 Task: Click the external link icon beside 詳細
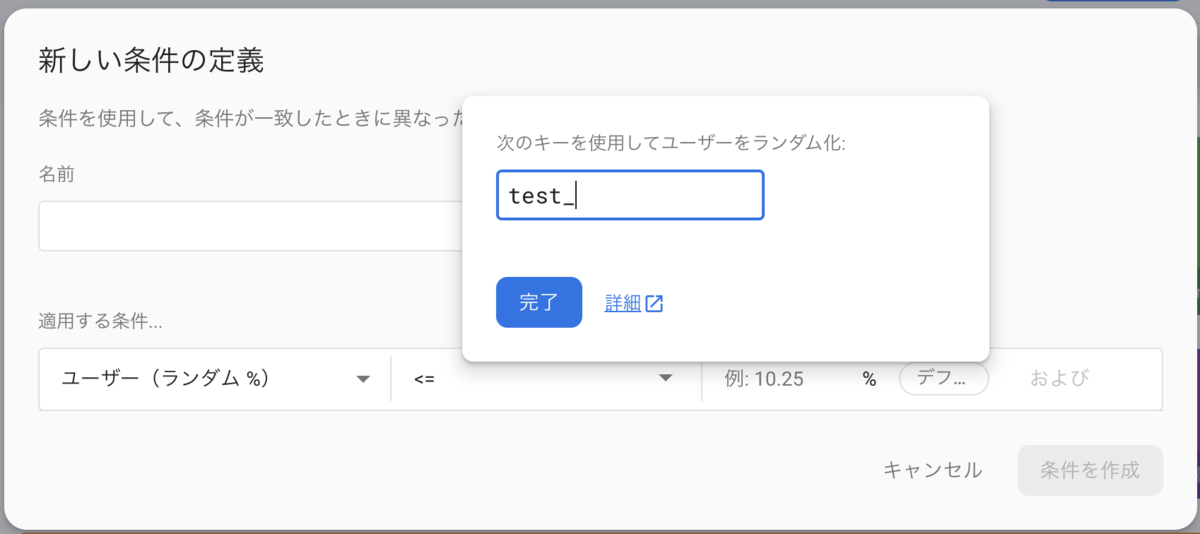click(654, 304)
